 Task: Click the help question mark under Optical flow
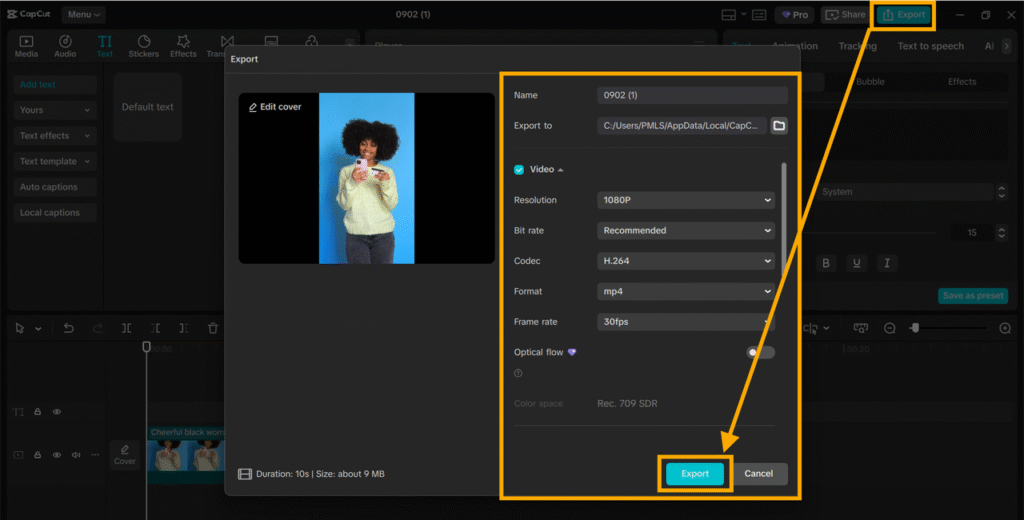click(518, 373)
